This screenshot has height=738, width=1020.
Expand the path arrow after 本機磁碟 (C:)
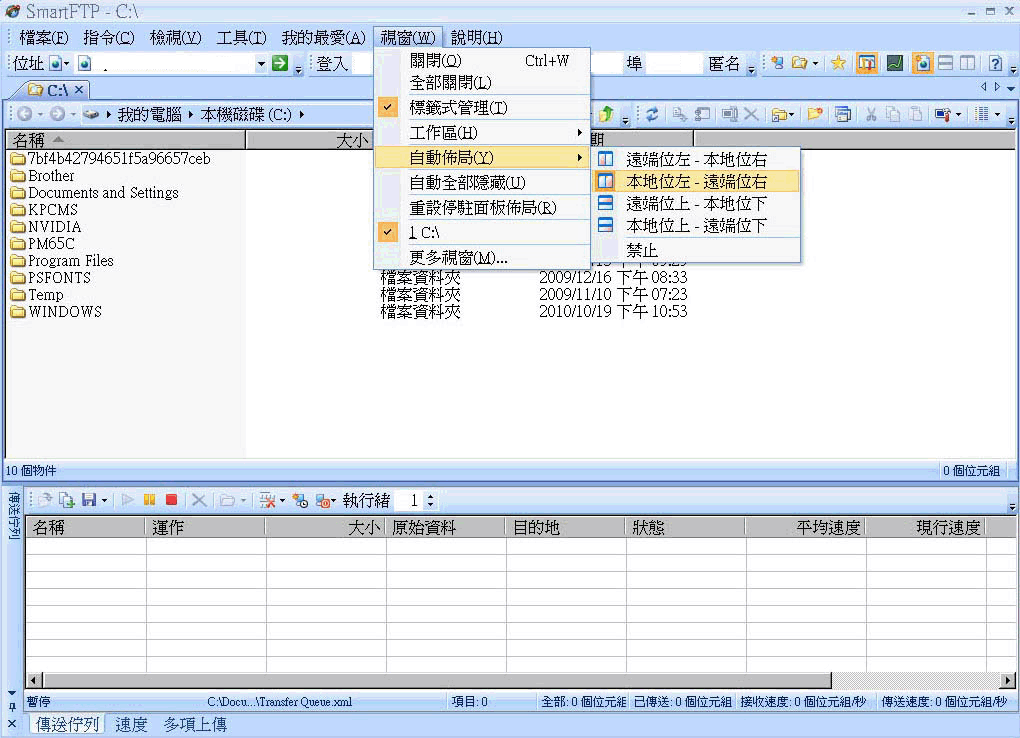click(x=302, y=115)
